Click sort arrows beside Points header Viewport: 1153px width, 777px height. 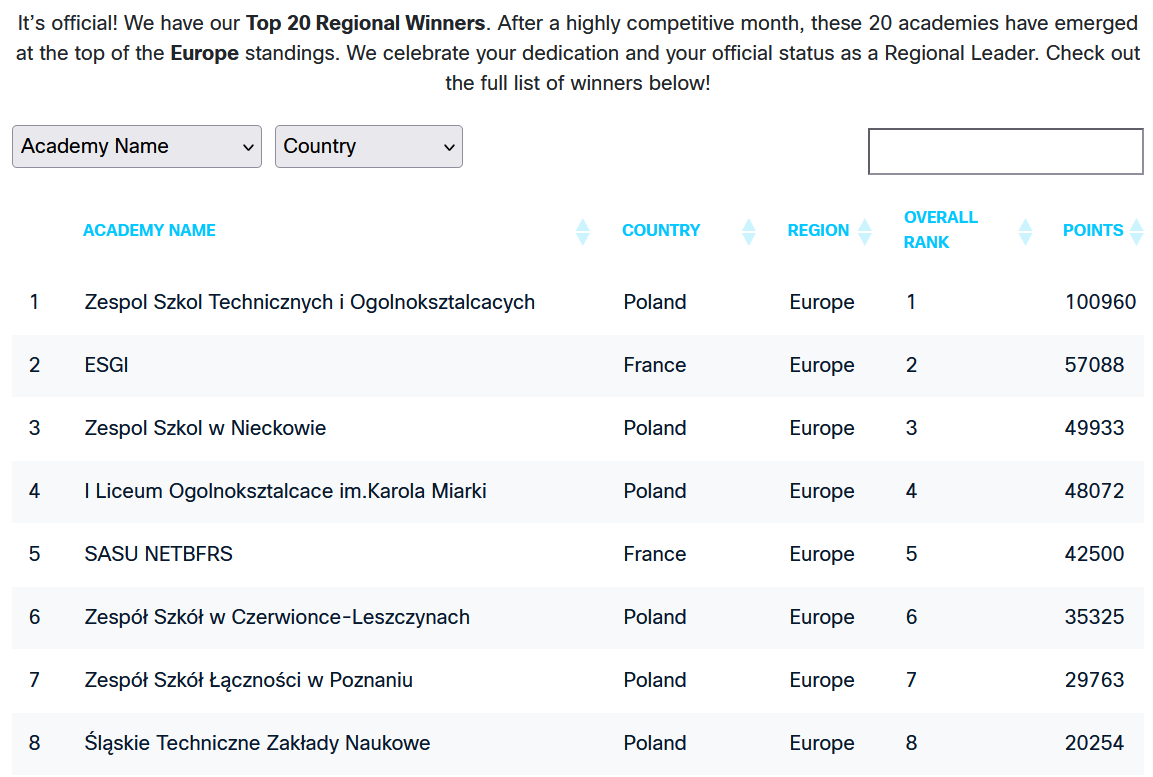(1135, 232)
